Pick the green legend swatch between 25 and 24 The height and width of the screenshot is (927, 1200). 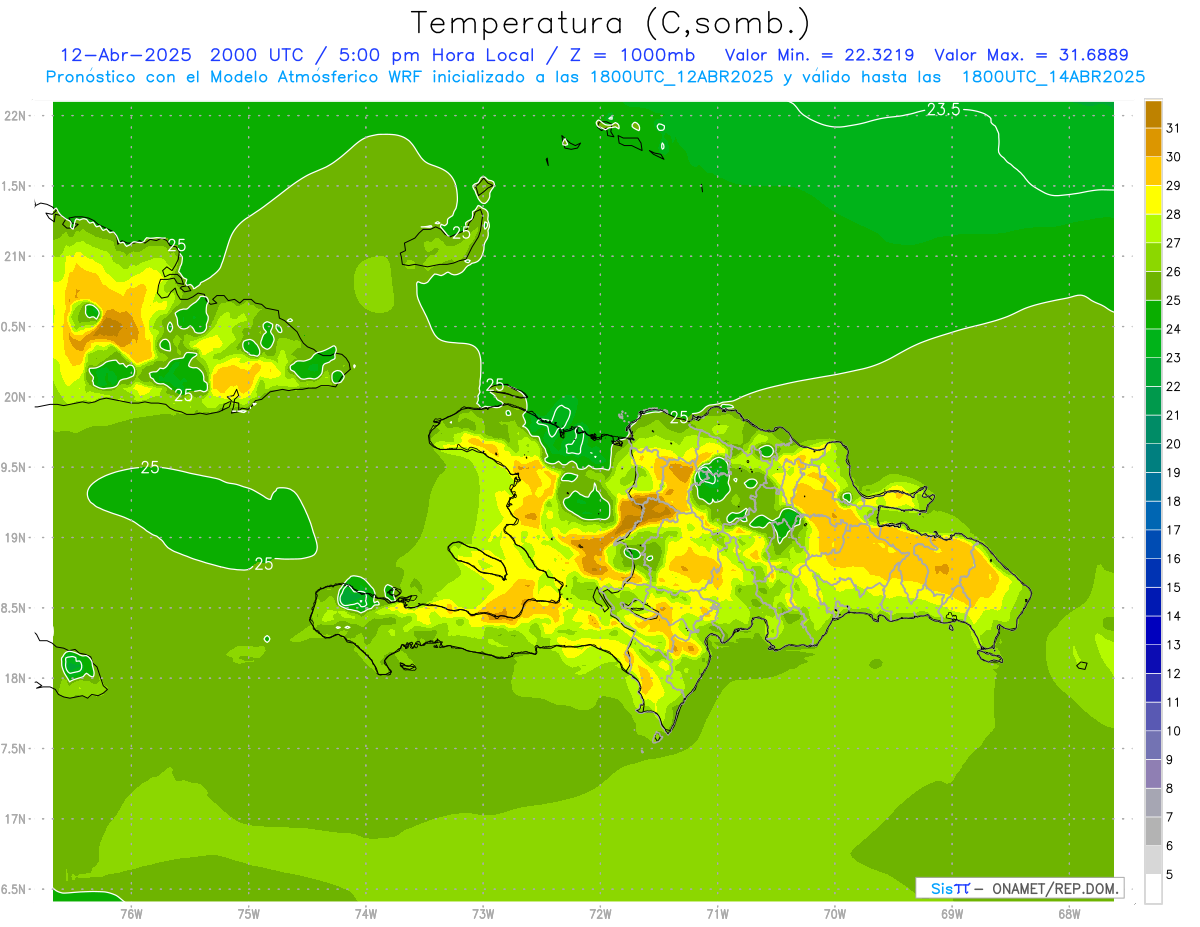tap(1153, 314)
